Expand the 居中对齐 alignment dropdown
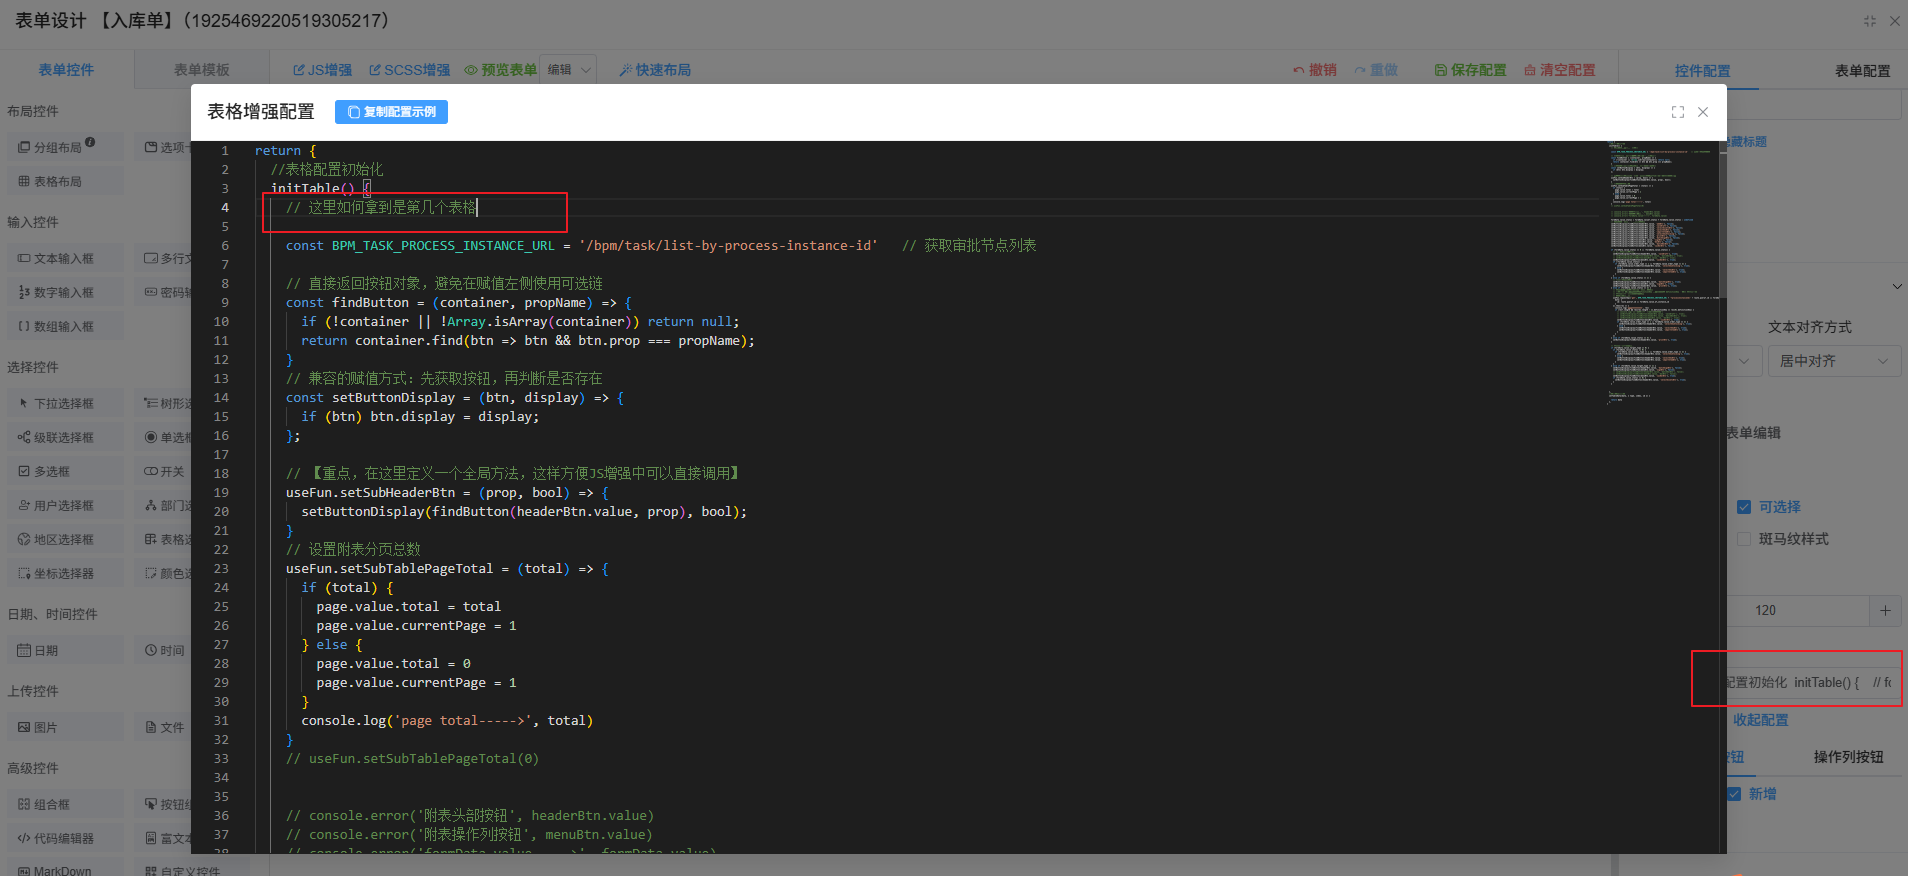 click(x=1833, y=361)
